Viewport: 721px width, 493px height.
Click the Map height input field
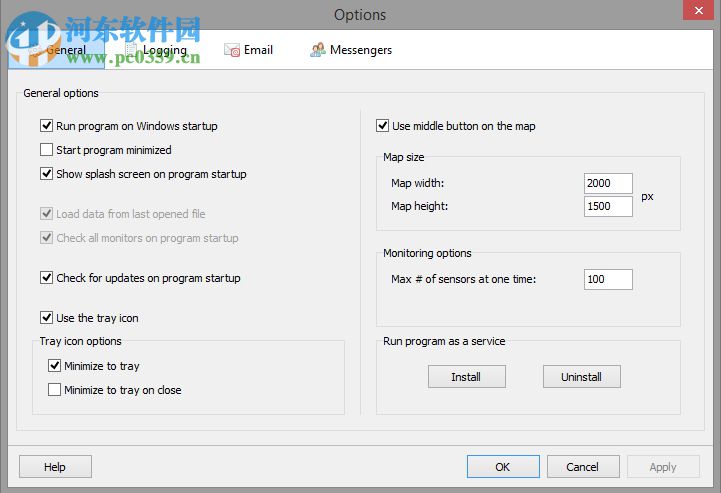point(608,206)
